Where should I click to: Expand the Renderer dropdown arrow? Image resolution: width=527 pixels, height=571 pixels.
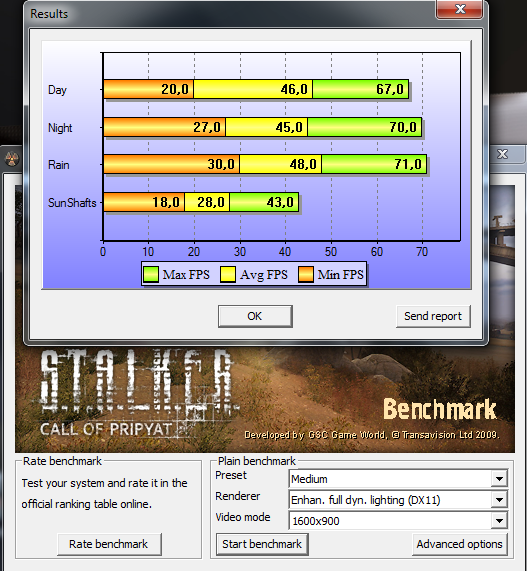pyautogui.click(x=499, y=500)
